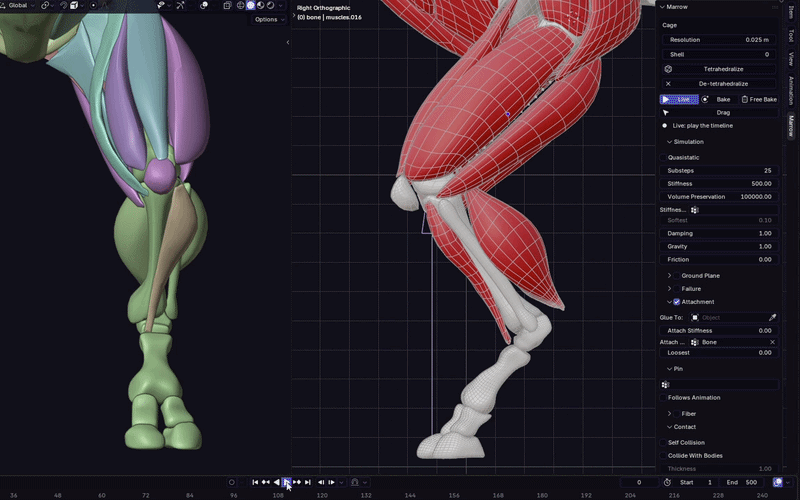Click the Bake record icon
This screenshot has width=800, height=500.
point(705,99)
